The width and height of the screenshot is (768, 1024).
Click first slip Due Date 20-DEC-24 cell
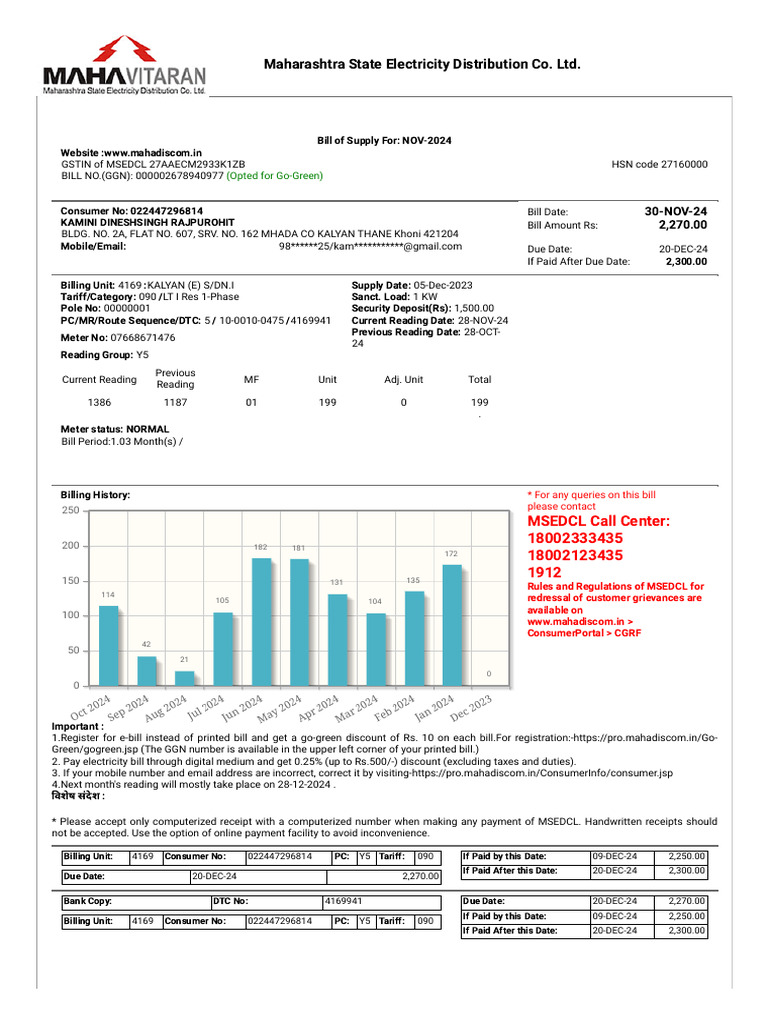pos(259,876)
